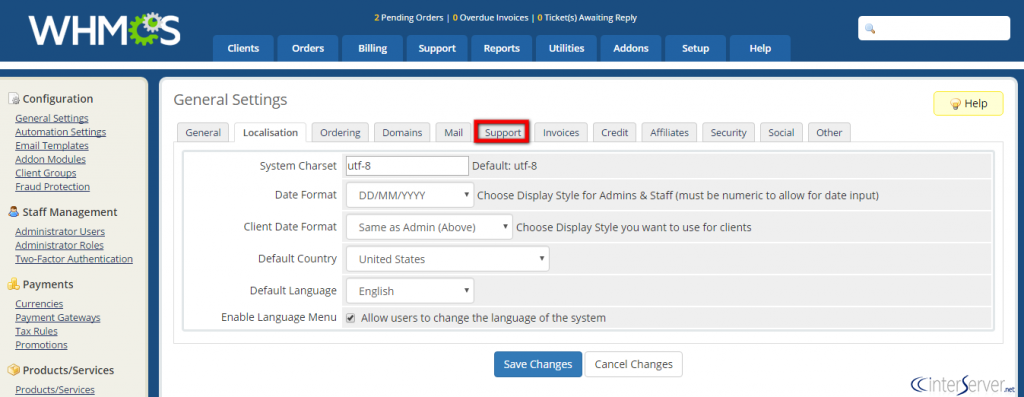1024x397 pixels.
Task: Toggle the Enable Language Menu checkbox
Action: [351, 318]
